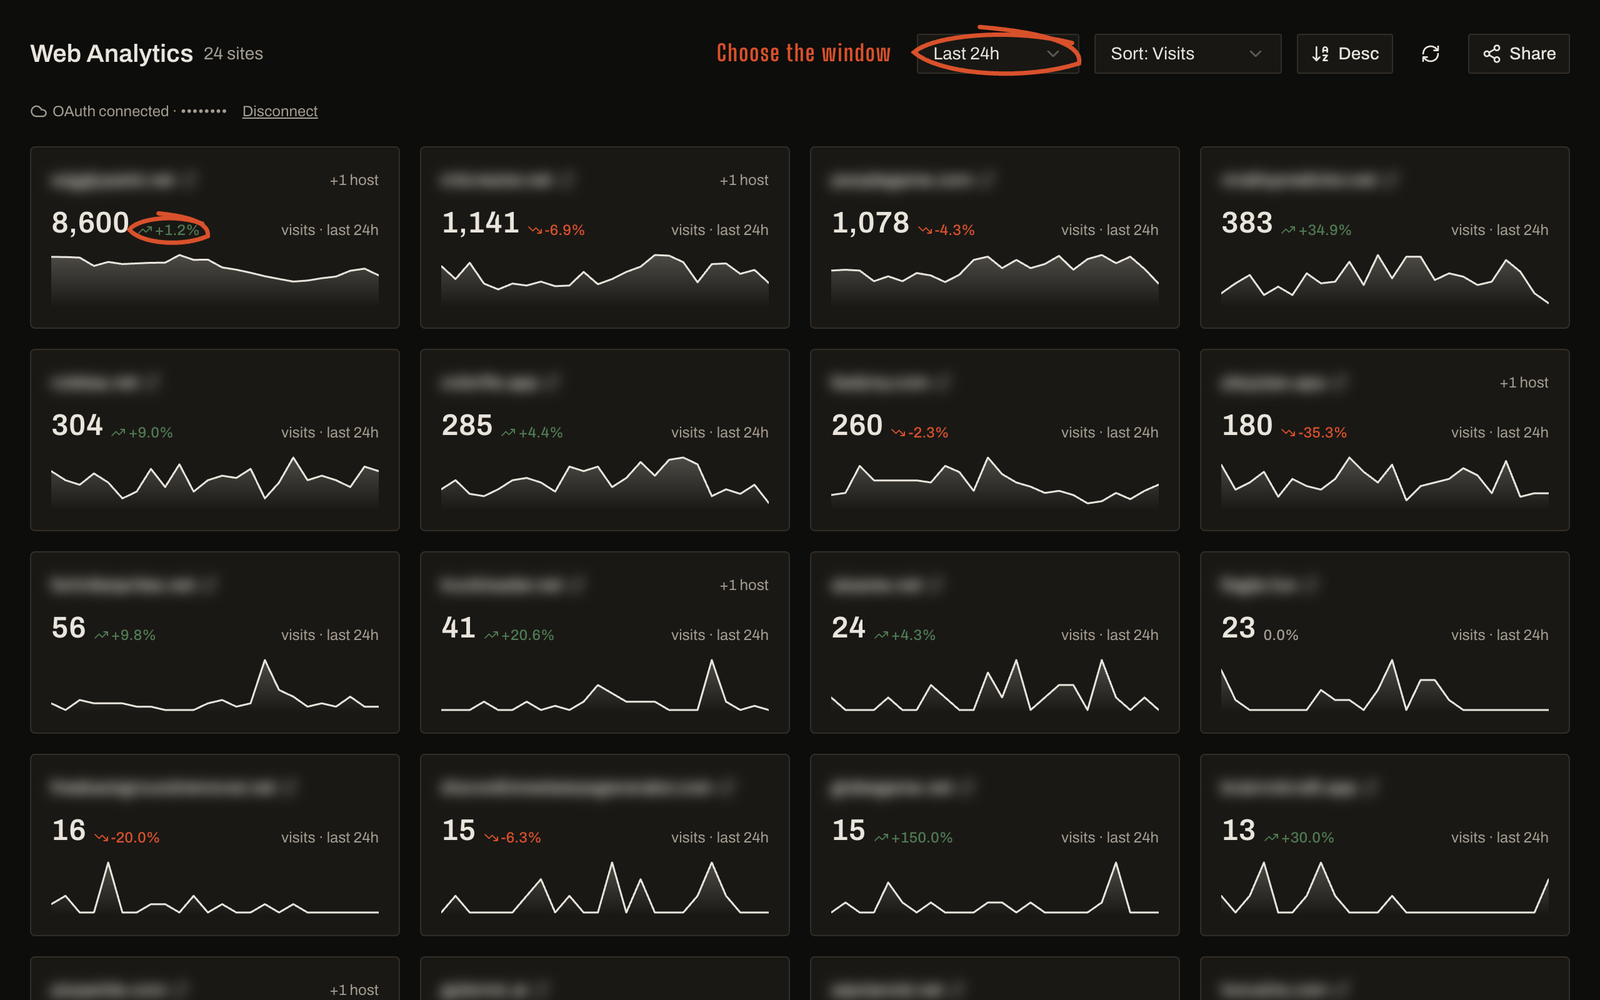Click the -35.3% downward trend indicator
The image size is (1600, 1000).
[x=1314, y=433]
